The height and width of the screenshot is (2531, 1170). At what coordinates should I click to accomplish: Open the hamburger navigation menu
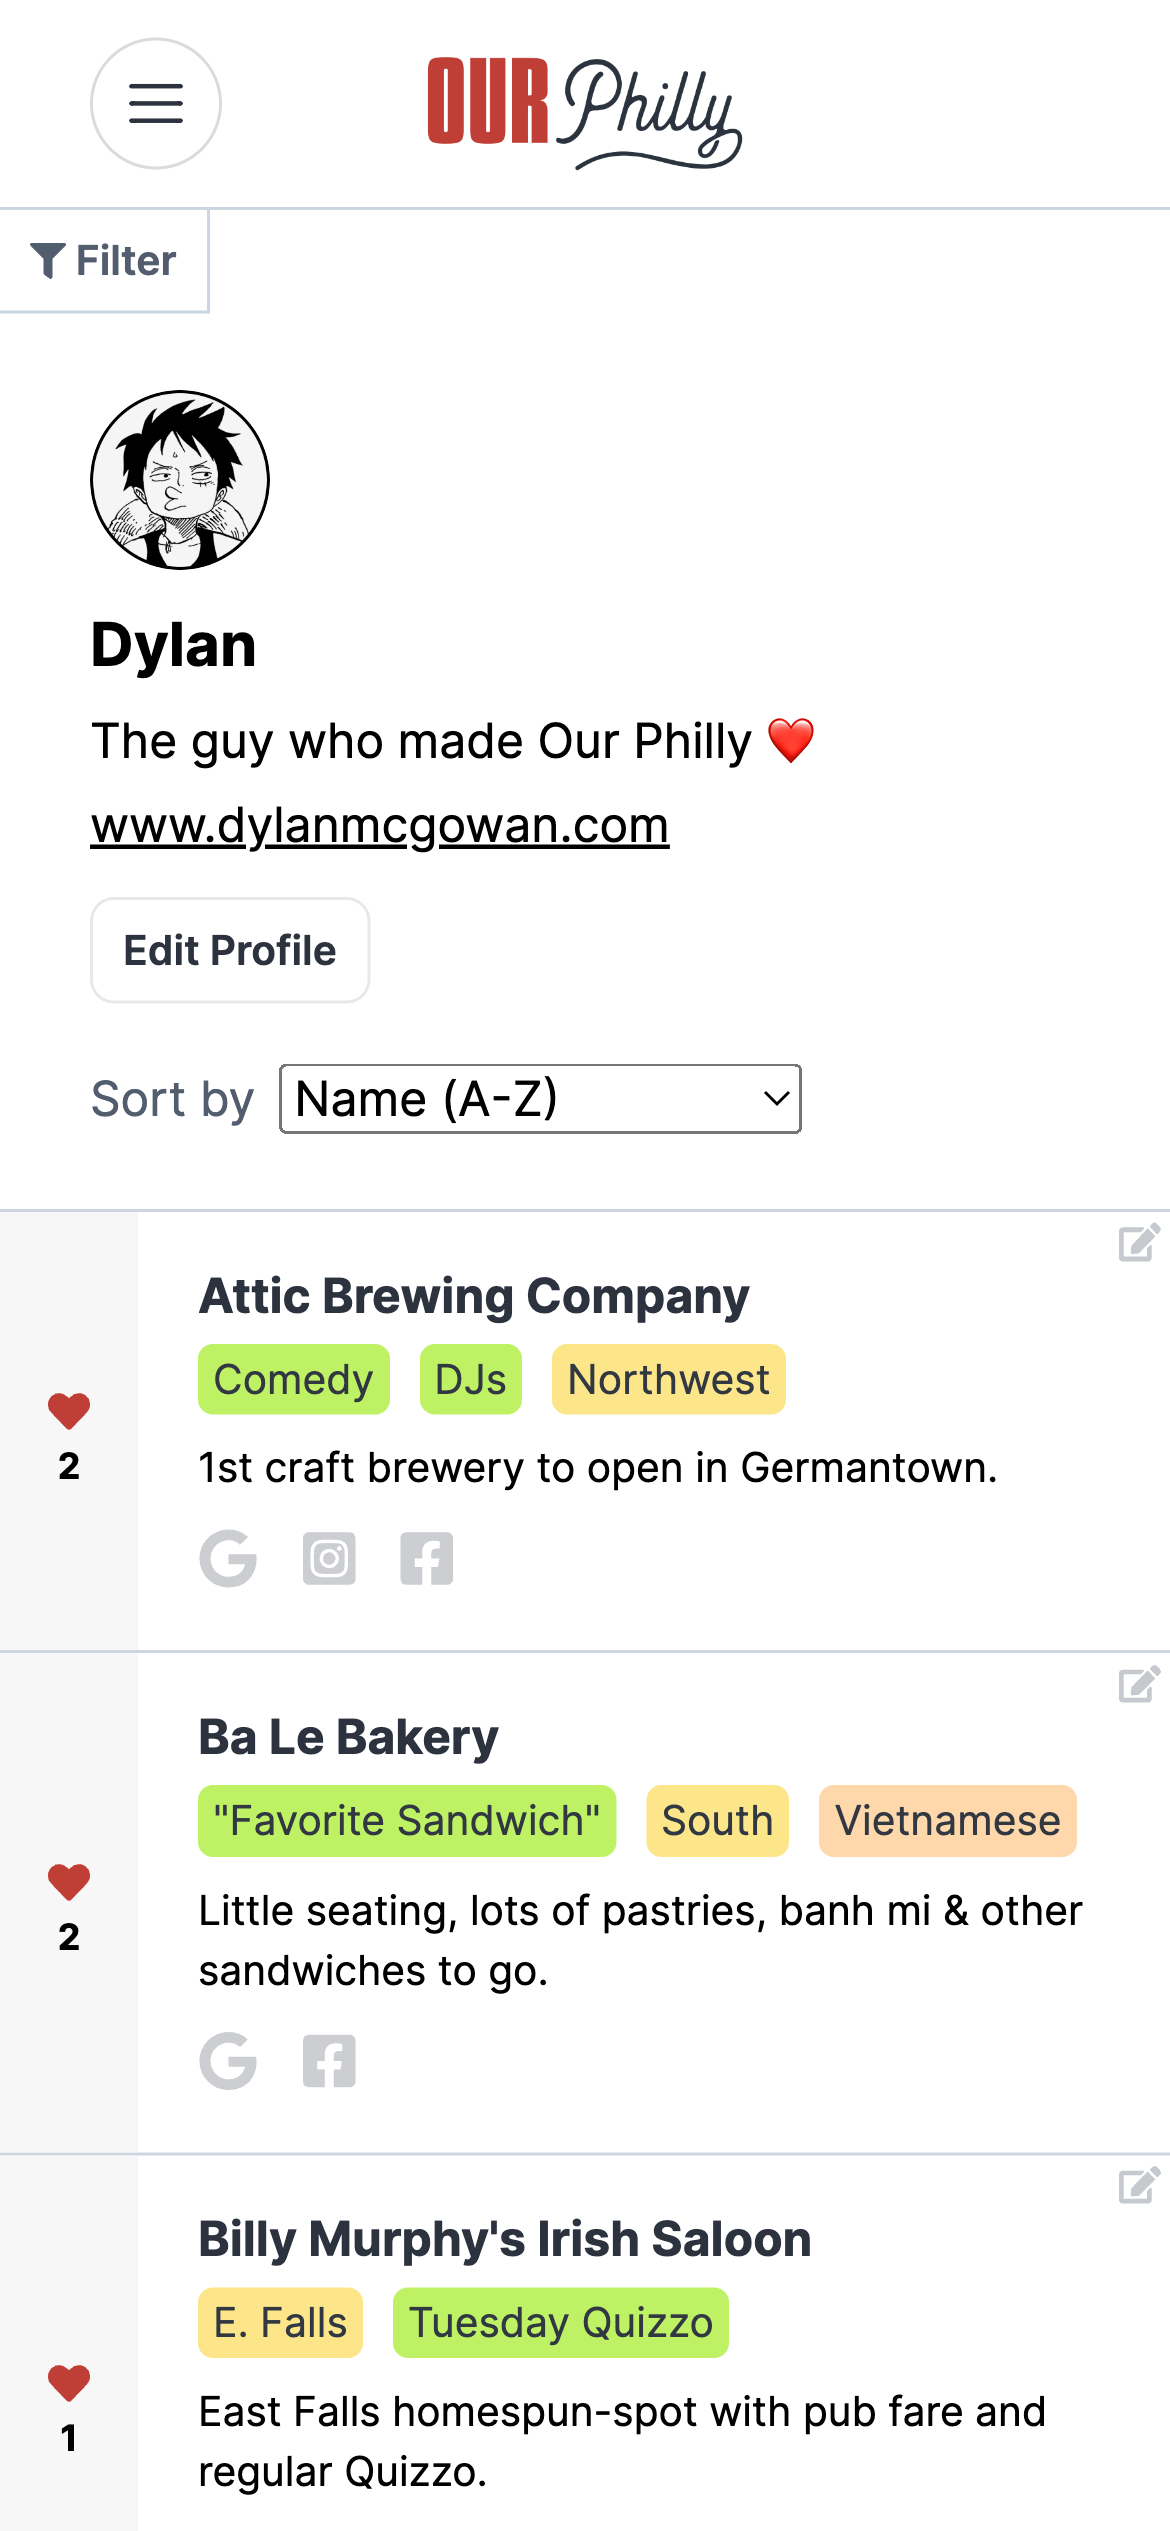click(156, 104)
